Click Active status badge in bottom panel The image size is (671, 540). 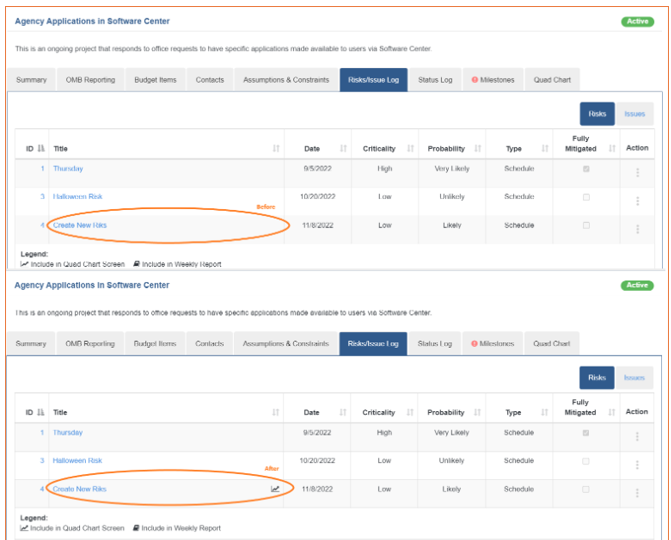coord(637,285)
